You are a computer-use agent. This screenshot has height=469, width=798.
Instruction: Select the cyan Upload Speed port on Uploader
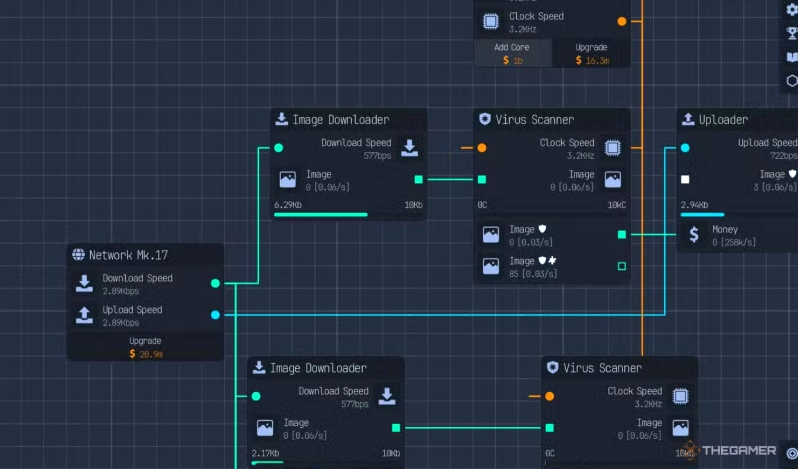(685, 148)
